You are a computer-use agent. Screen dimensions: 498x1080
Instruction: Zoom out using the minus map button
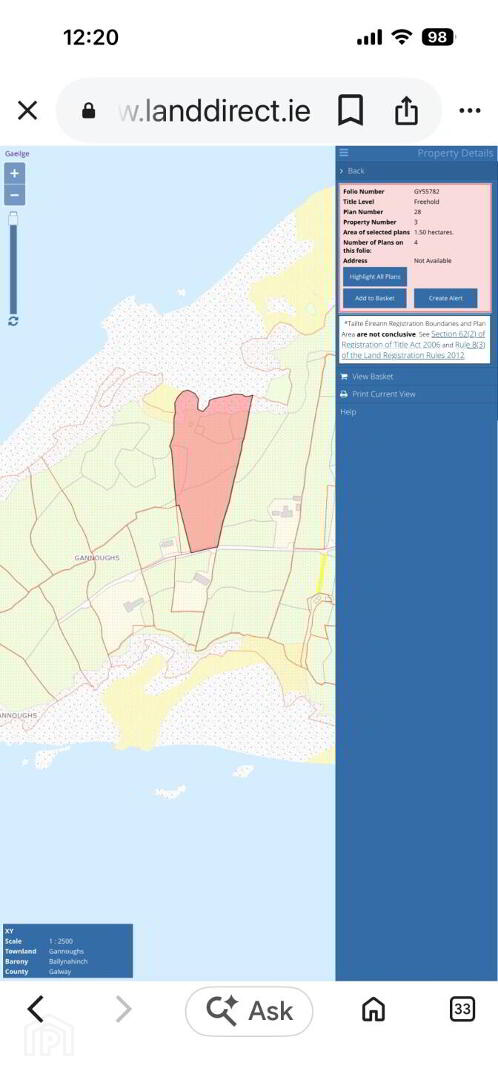(x=14, y=196)
